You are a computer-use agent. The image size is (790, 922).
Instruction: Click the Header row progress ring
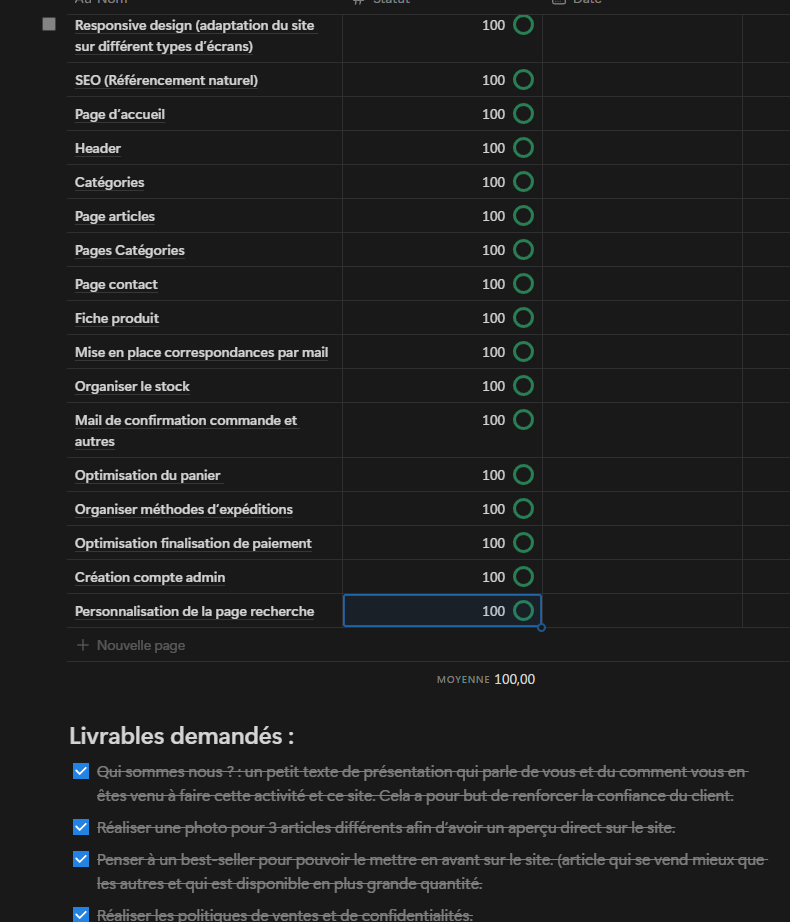[523, 148]
